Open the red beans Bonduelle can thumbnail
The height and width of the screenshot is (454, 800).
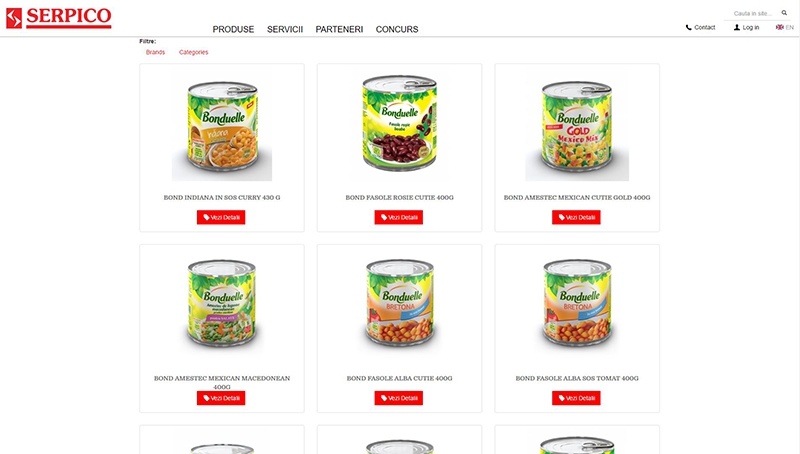(399, 124)
